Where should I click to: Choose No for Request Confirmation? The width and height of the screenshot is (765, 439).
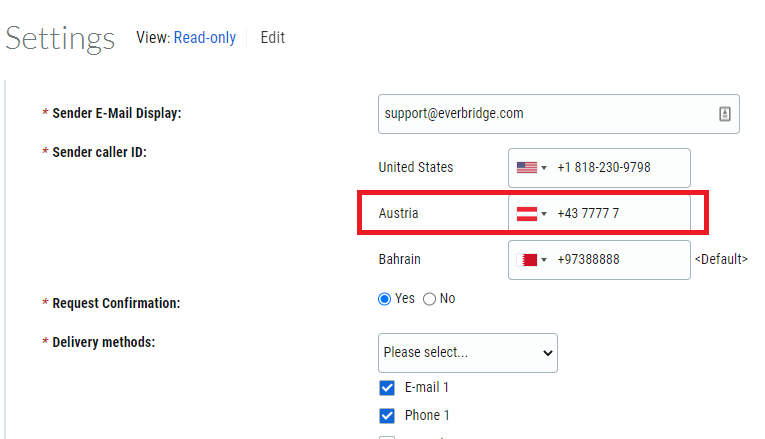click(430, 299)
